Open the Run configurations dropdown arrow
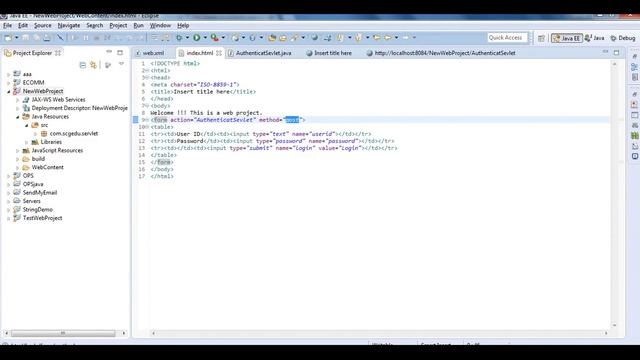This screenshot has height=360, width=640. [x=205, y=38]
